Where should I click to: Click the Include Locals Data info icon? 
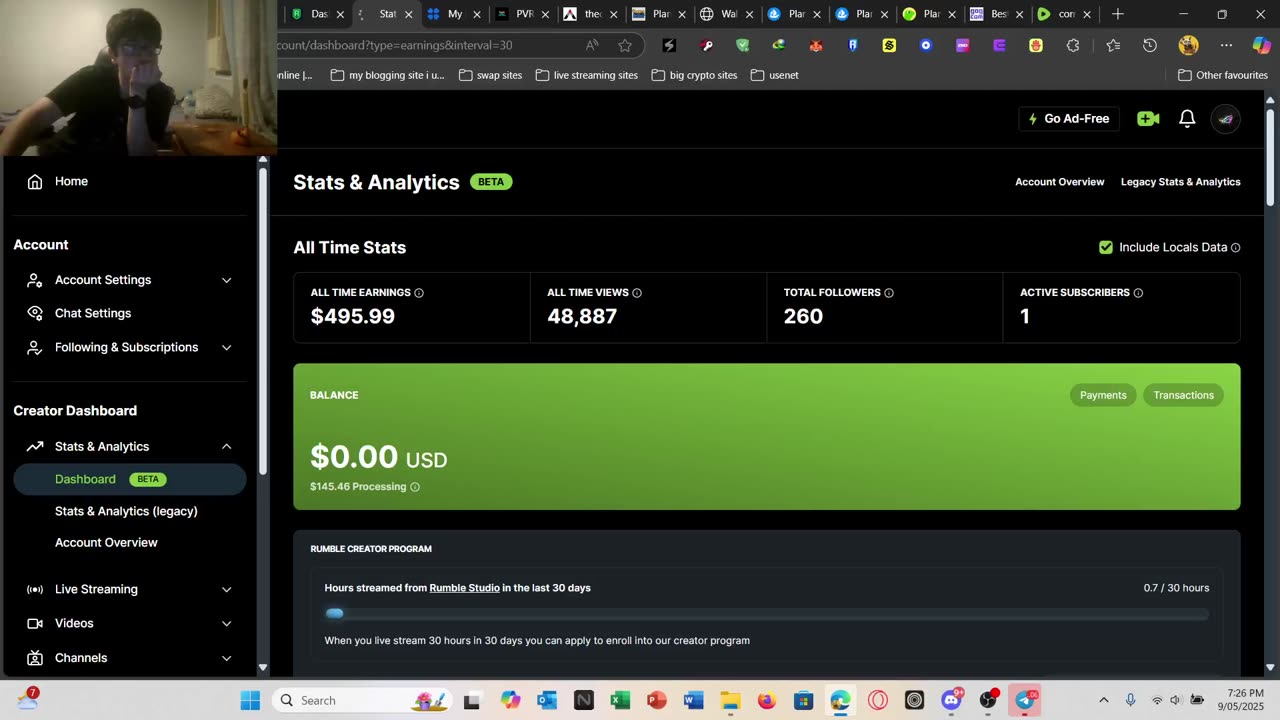[x=1235, y=247]
